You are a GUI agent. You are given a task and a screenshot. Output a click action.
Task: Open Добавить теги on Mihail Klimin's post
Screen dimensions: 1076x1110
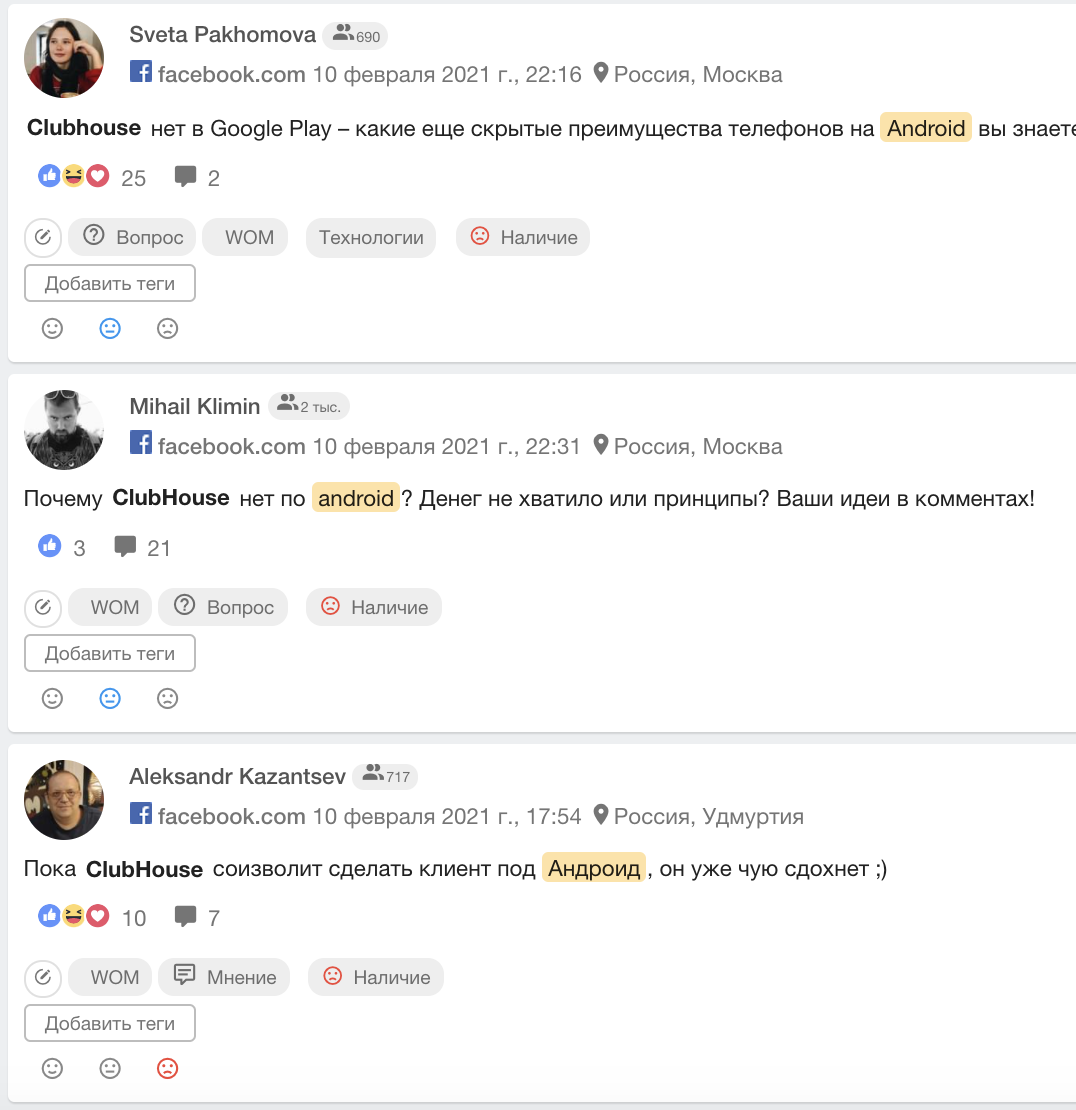110,653
